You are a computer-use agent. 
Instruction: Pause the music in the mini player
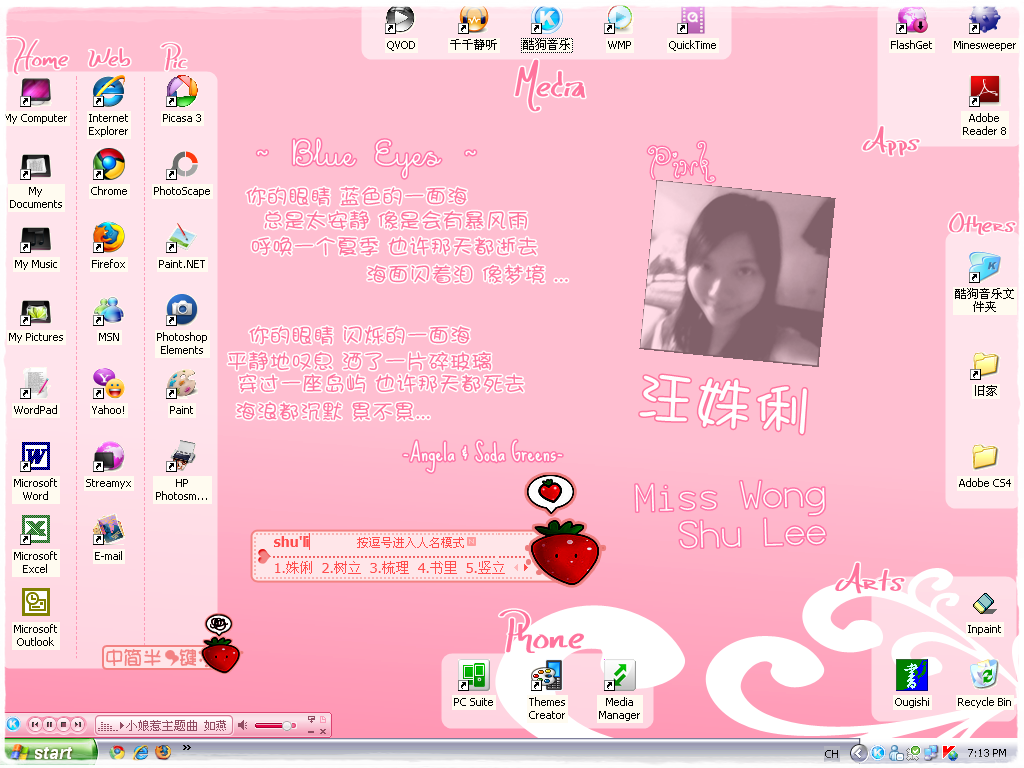click(49, 724)
